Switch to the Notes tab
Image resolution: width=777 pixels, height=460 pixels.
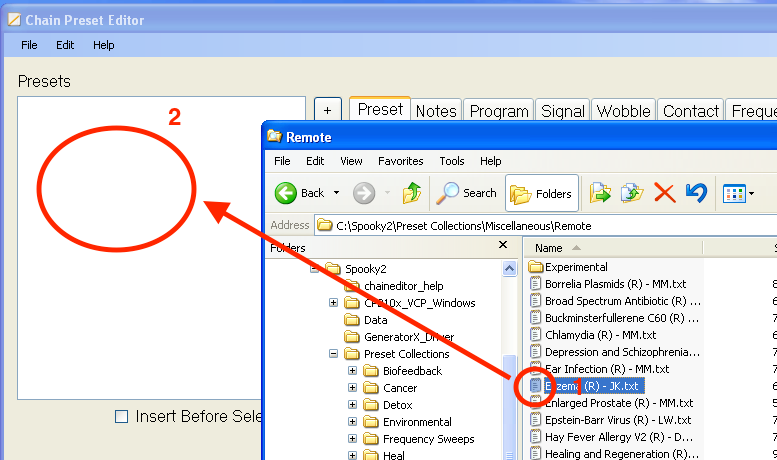click(x=436, y=111)
